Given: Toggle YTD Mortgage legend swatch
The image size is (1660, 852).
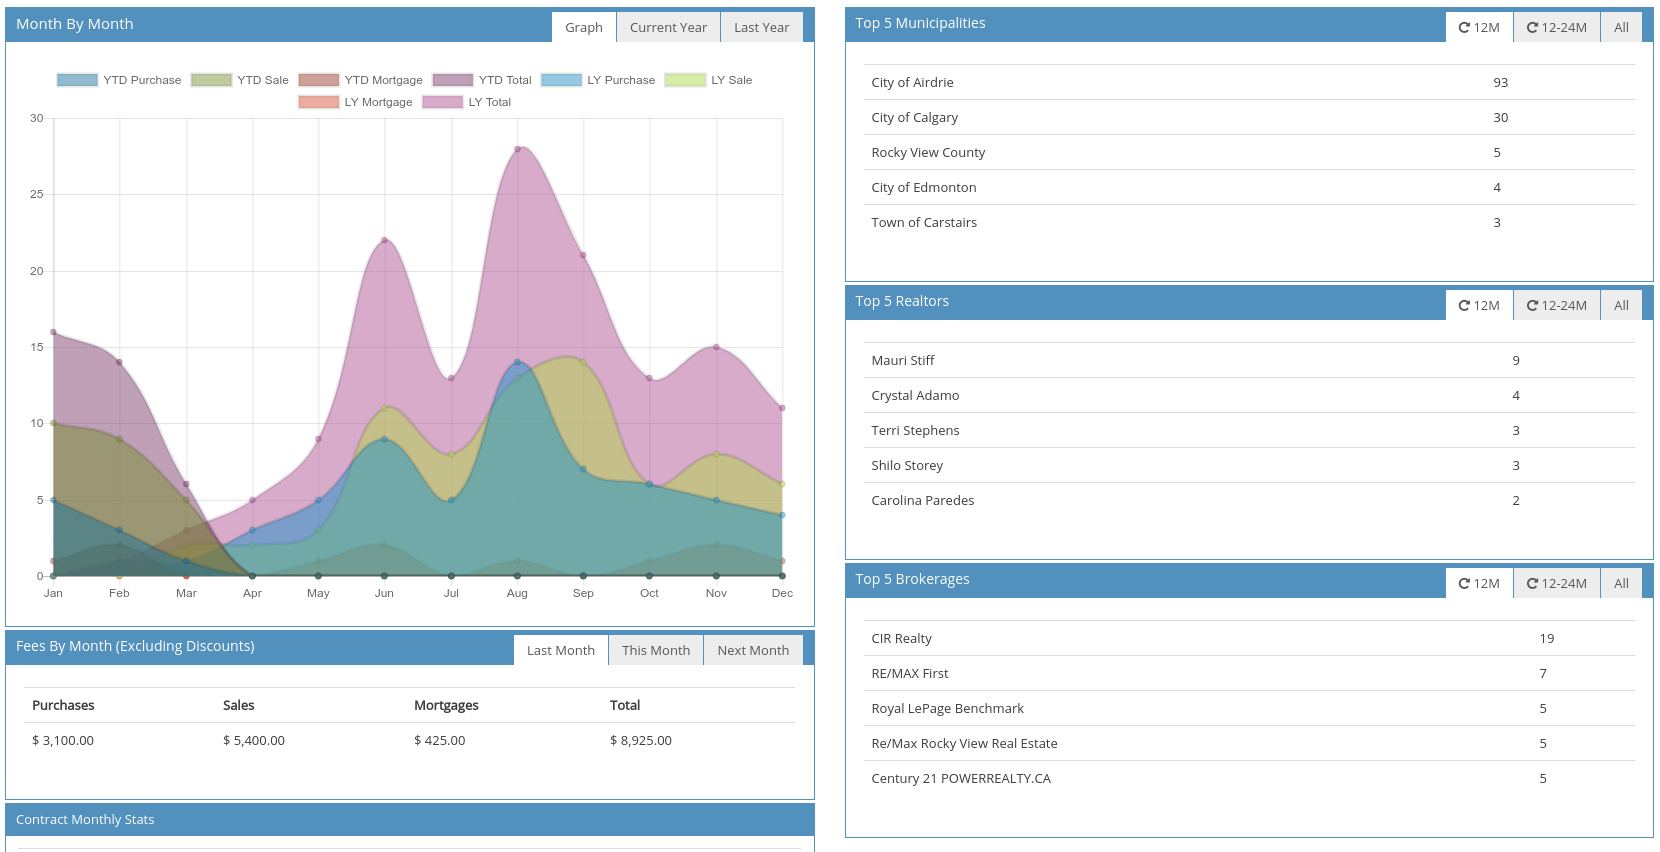Looking at the screenshot, I should point(319,80).
